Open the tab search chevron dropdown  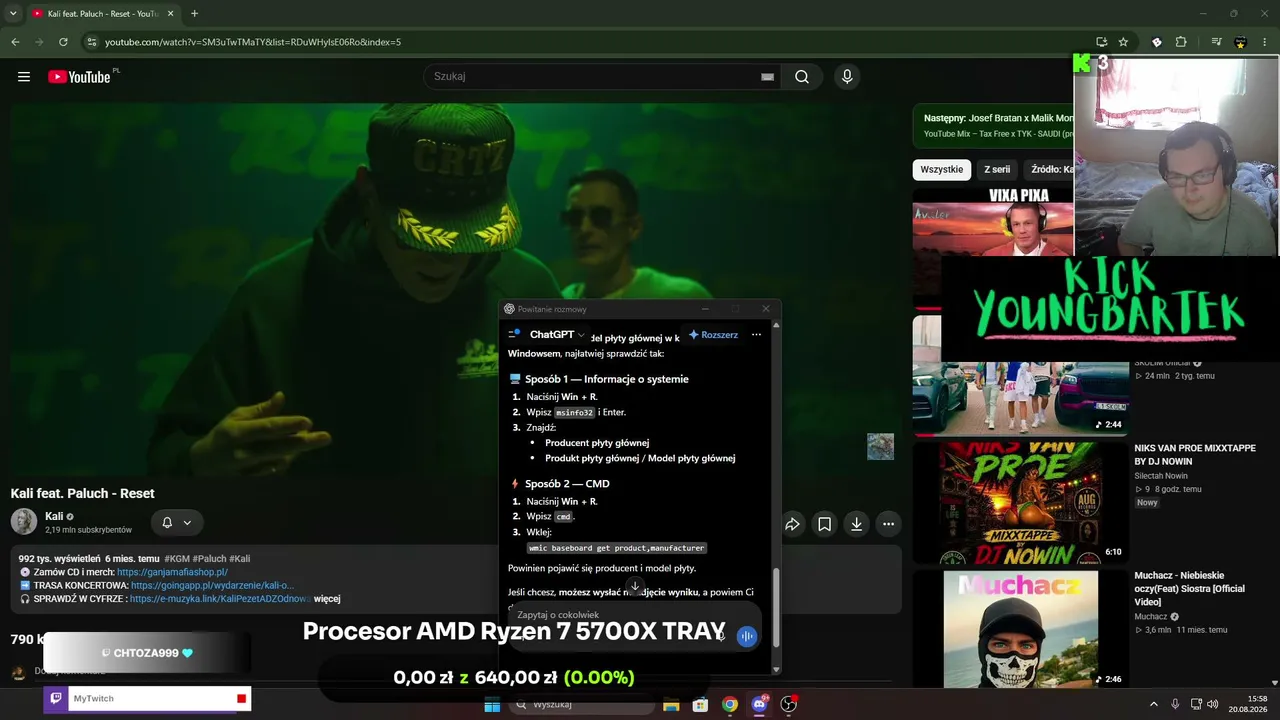pyautogui.click(x=13, y=14)
